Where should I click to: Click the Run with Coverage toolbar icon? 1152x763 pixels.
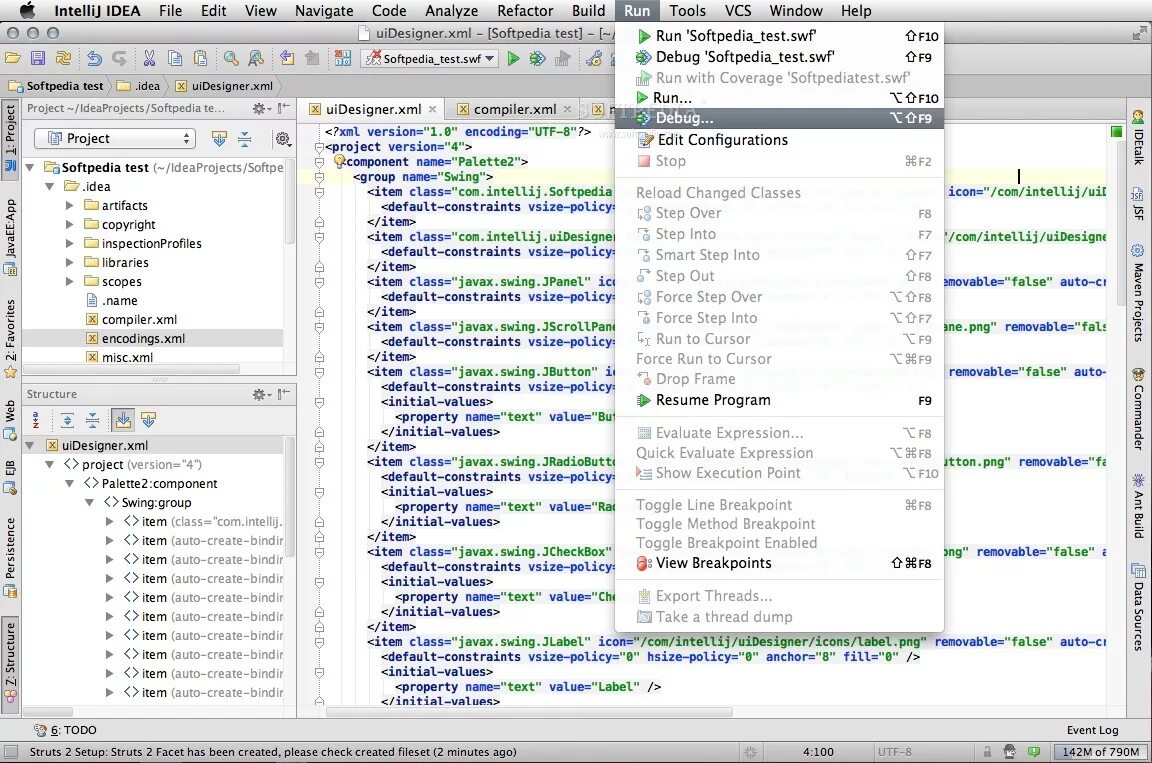point(563,58)
